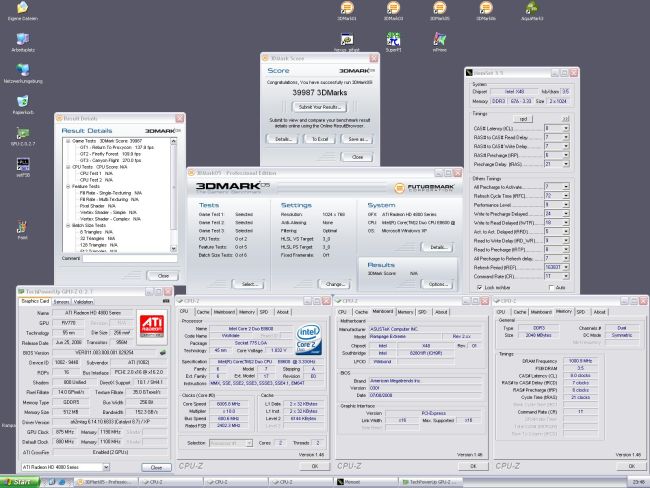650x488 pixels.
Task: Click OK in the CPU-Z memory window
Action: click(x=631, y=466)
